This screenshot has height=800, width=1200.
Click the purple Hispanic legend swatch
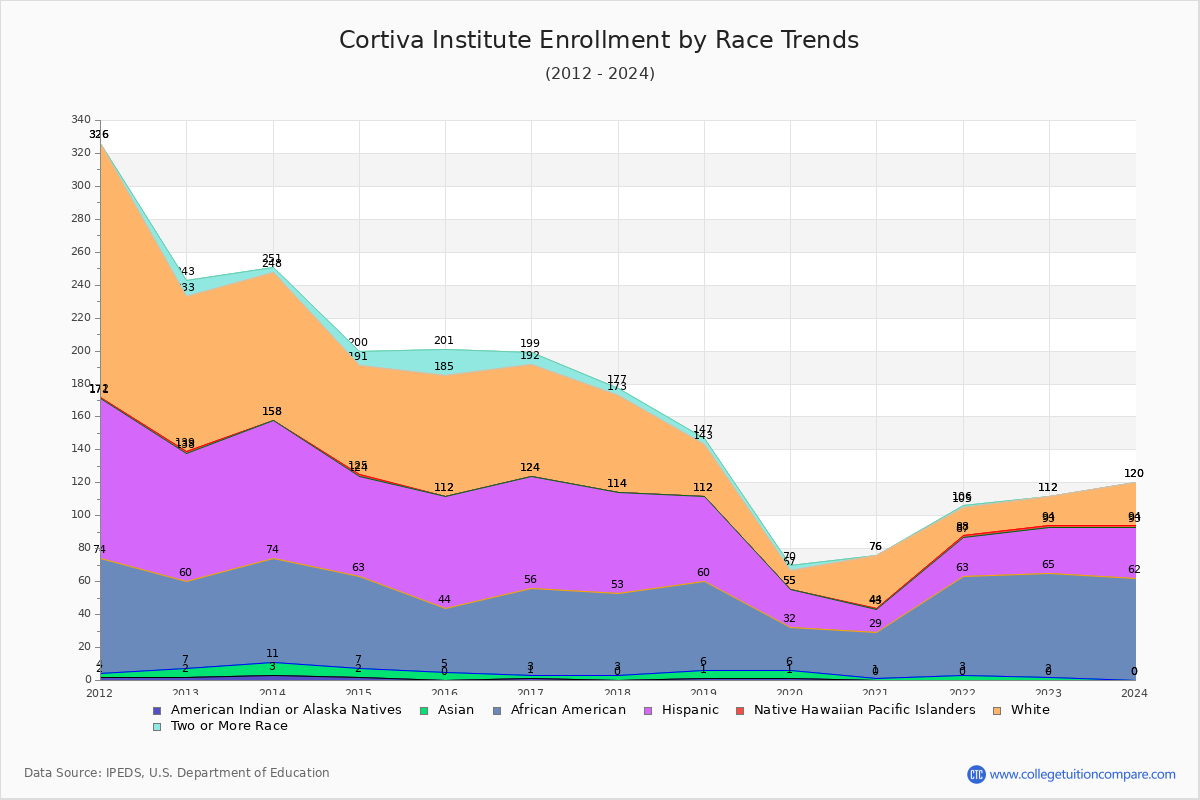tap(647, 711)
